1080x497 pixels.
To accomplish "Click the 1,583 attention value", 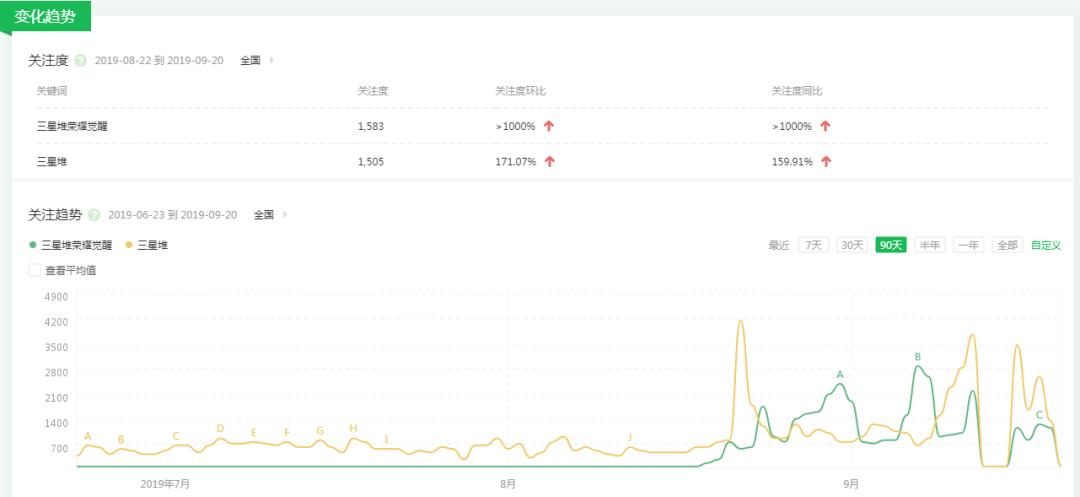I will (371, 126).
